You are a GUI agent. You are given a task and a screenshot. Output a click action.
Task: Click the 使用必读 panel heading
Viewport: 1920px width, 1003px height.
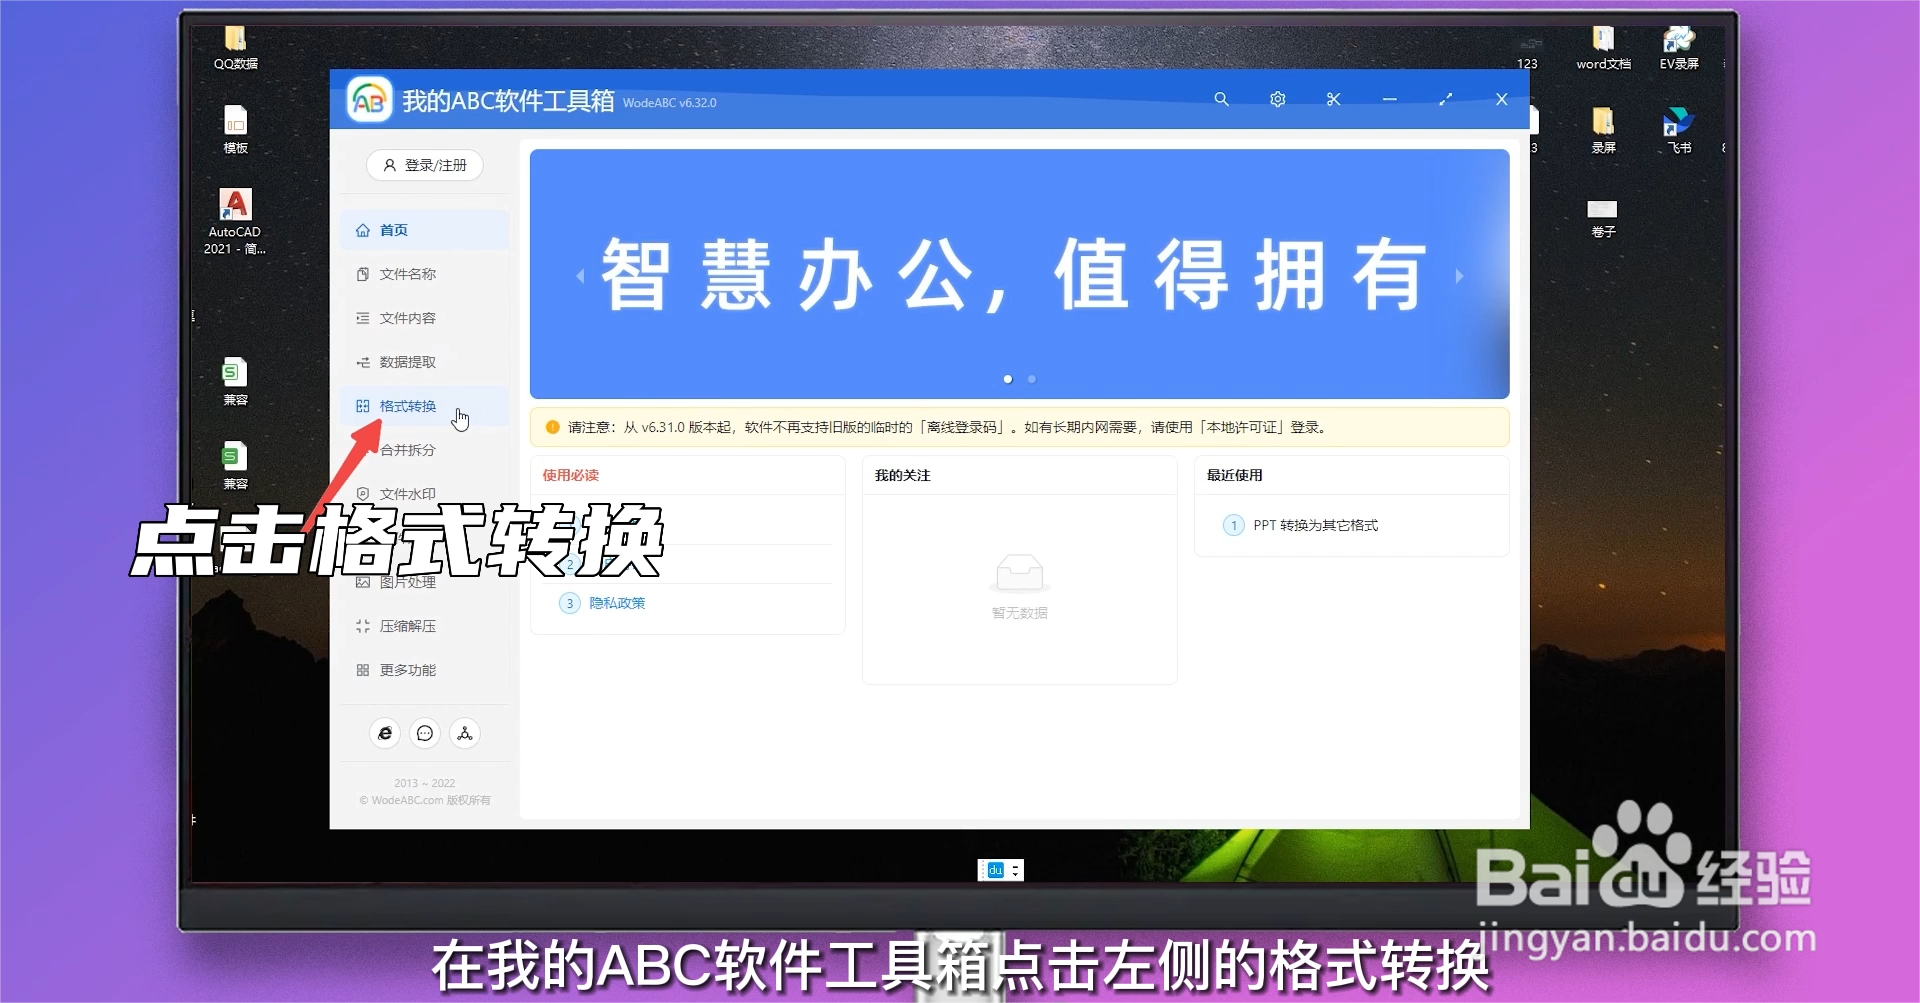click(x=571, y=475)
